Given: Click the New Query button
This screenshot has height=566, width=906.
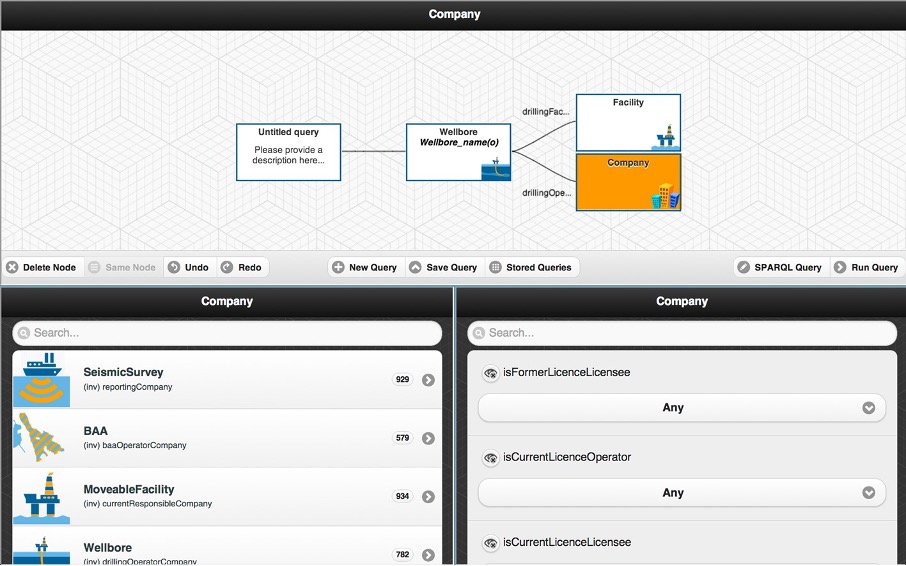Looking at the screenshot, I should (x=365, y=268).
